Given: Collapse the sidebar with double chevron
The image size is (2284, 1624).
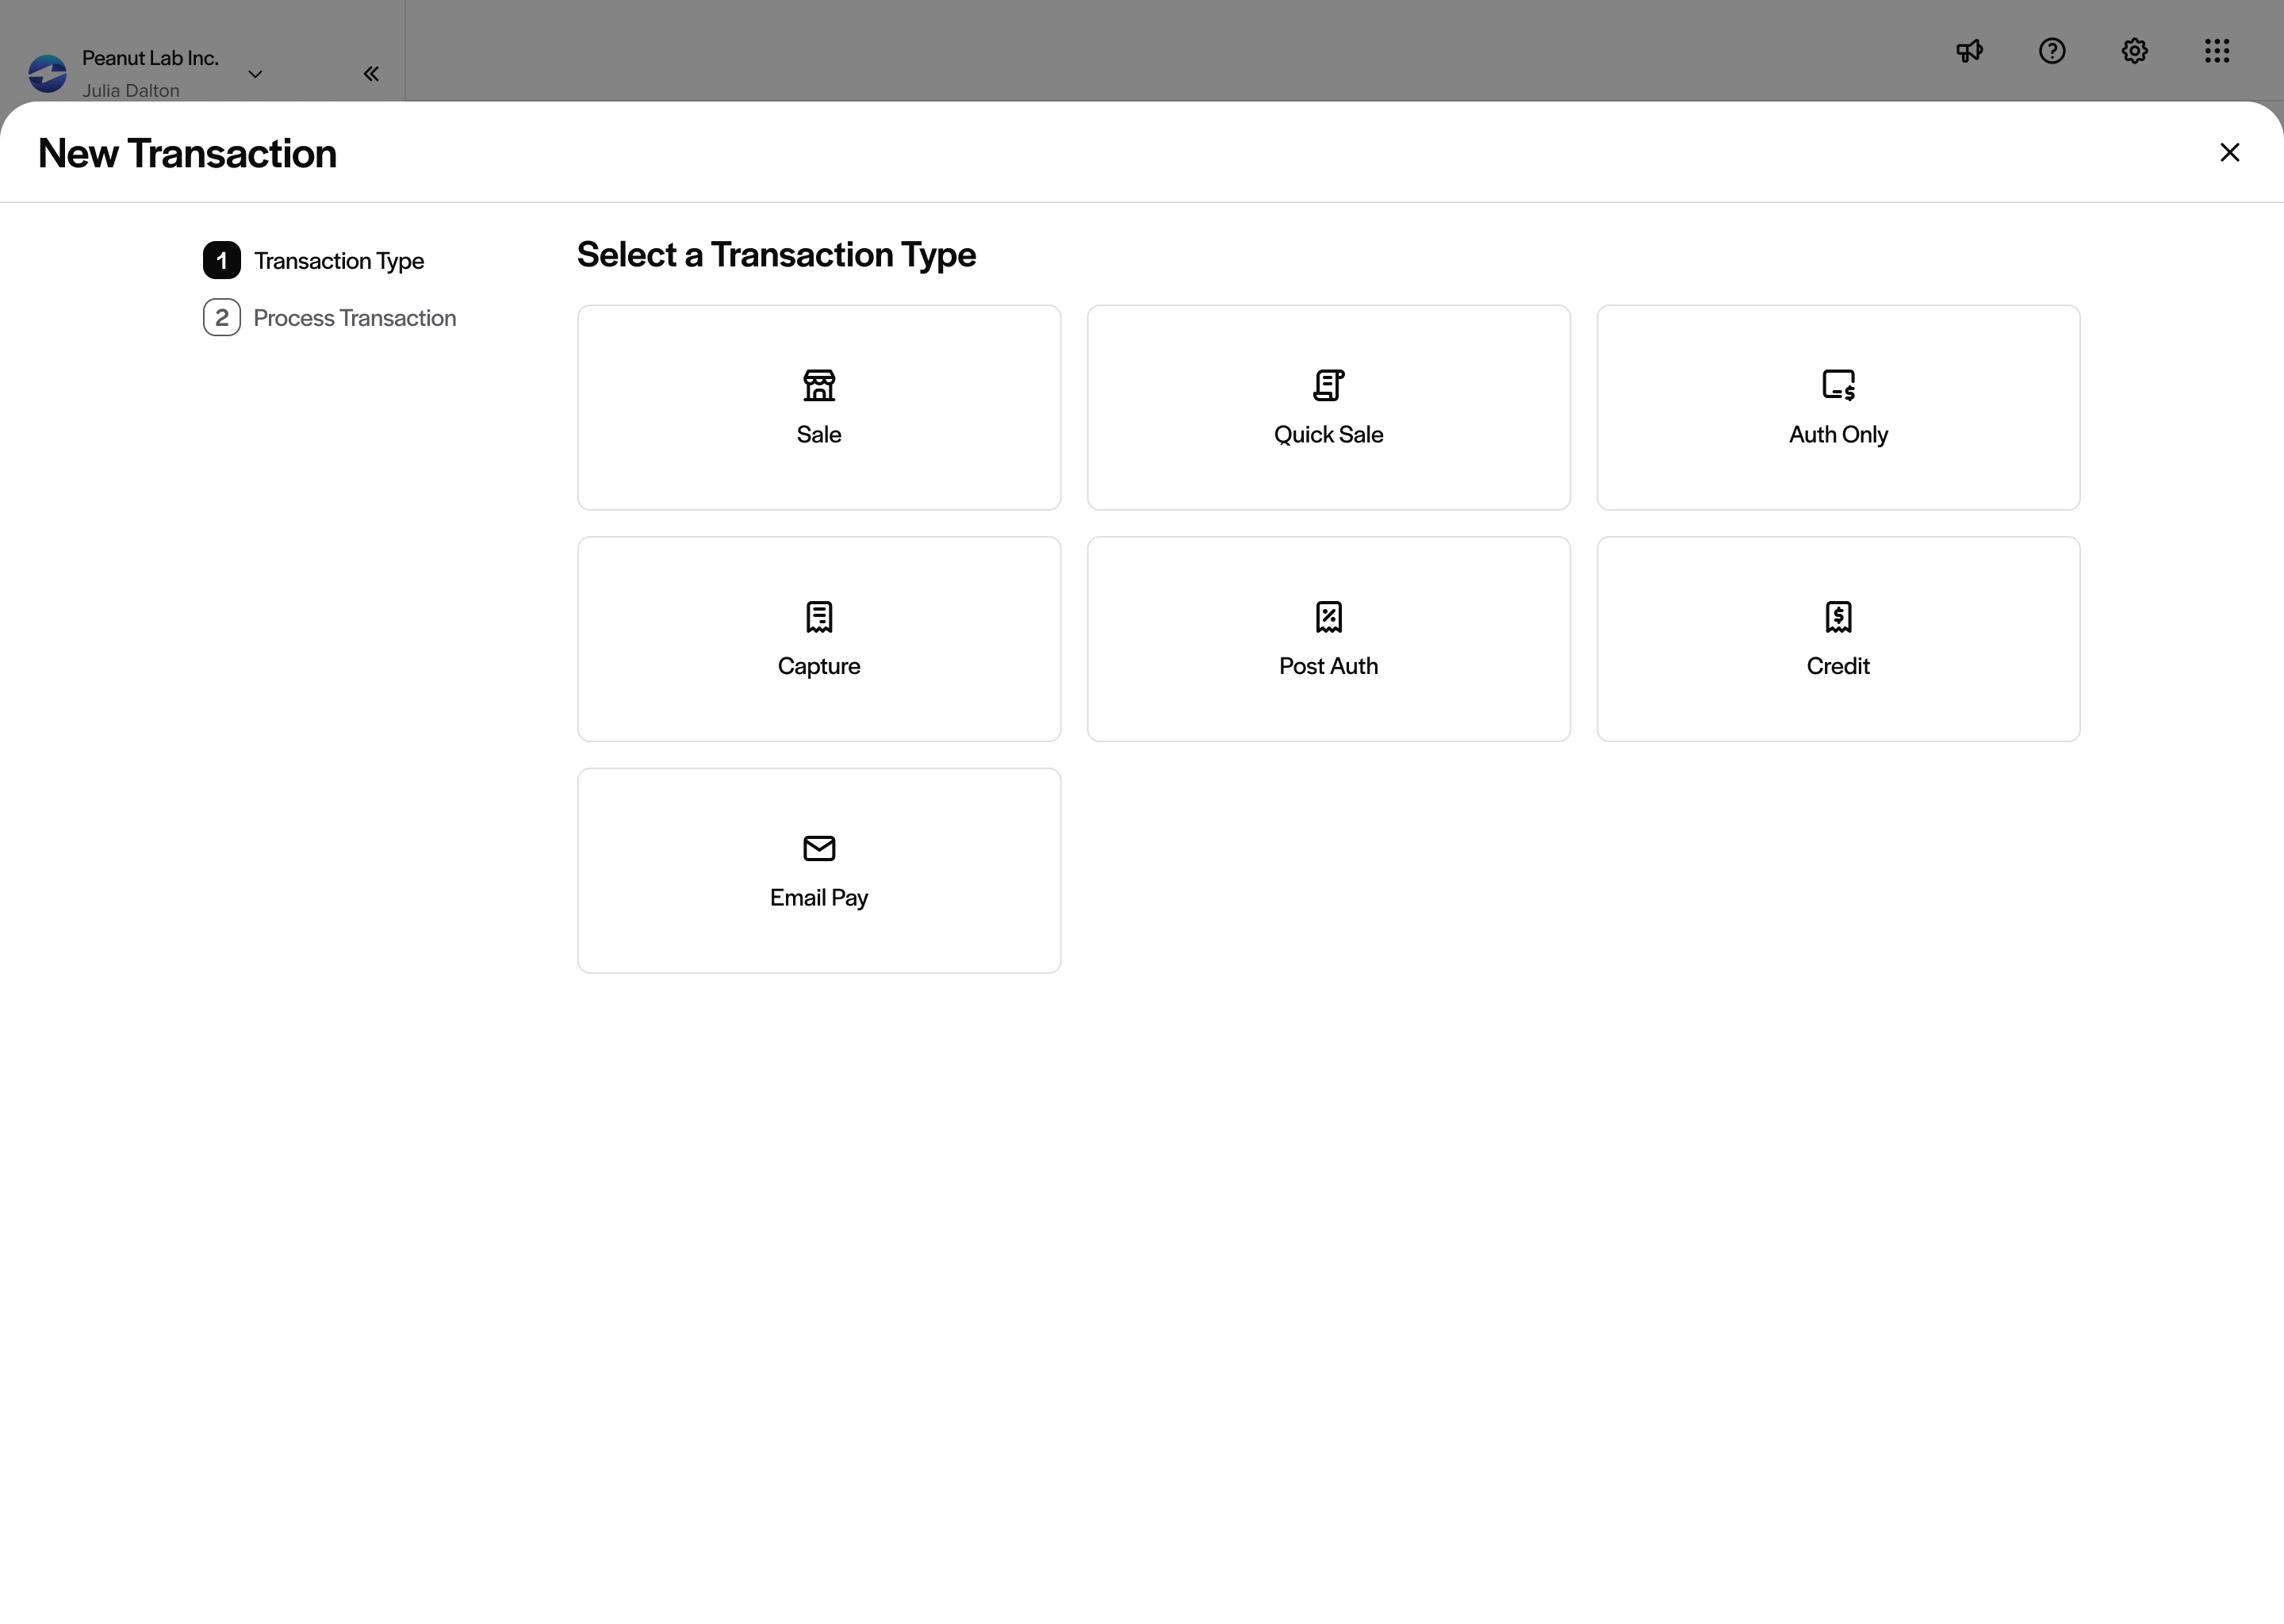Looking at the screenshot, I should click(371, 74).
